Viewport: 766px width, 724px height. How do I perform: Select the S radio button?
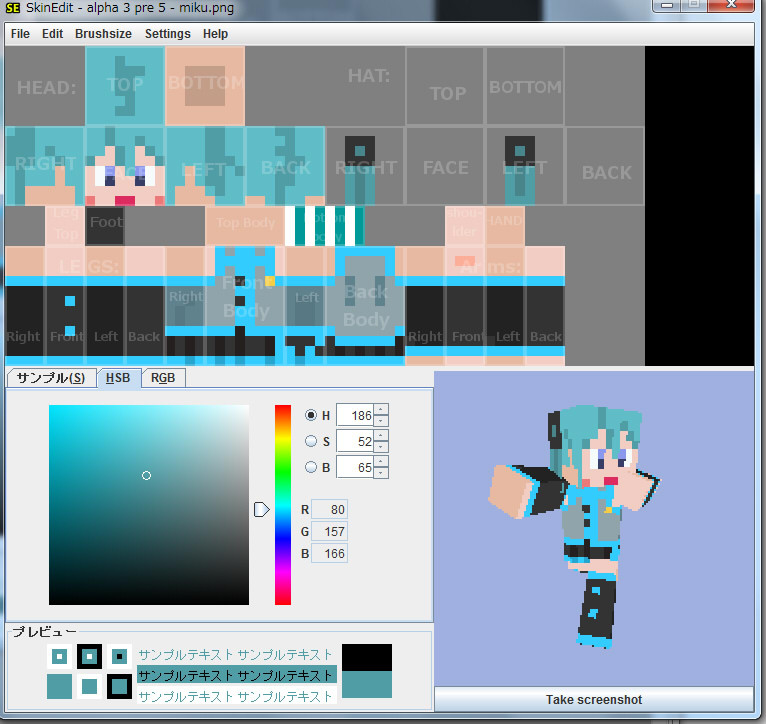click(311, 441)
